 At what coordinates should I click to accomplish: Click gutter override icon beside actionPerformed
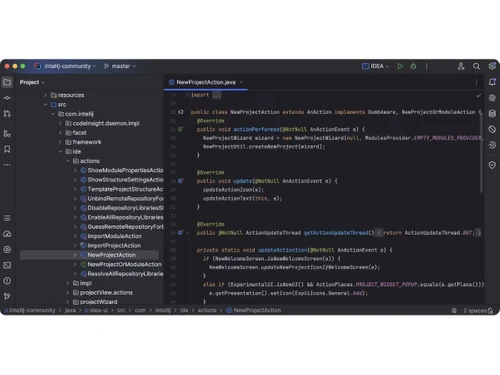tap(181, 129)
